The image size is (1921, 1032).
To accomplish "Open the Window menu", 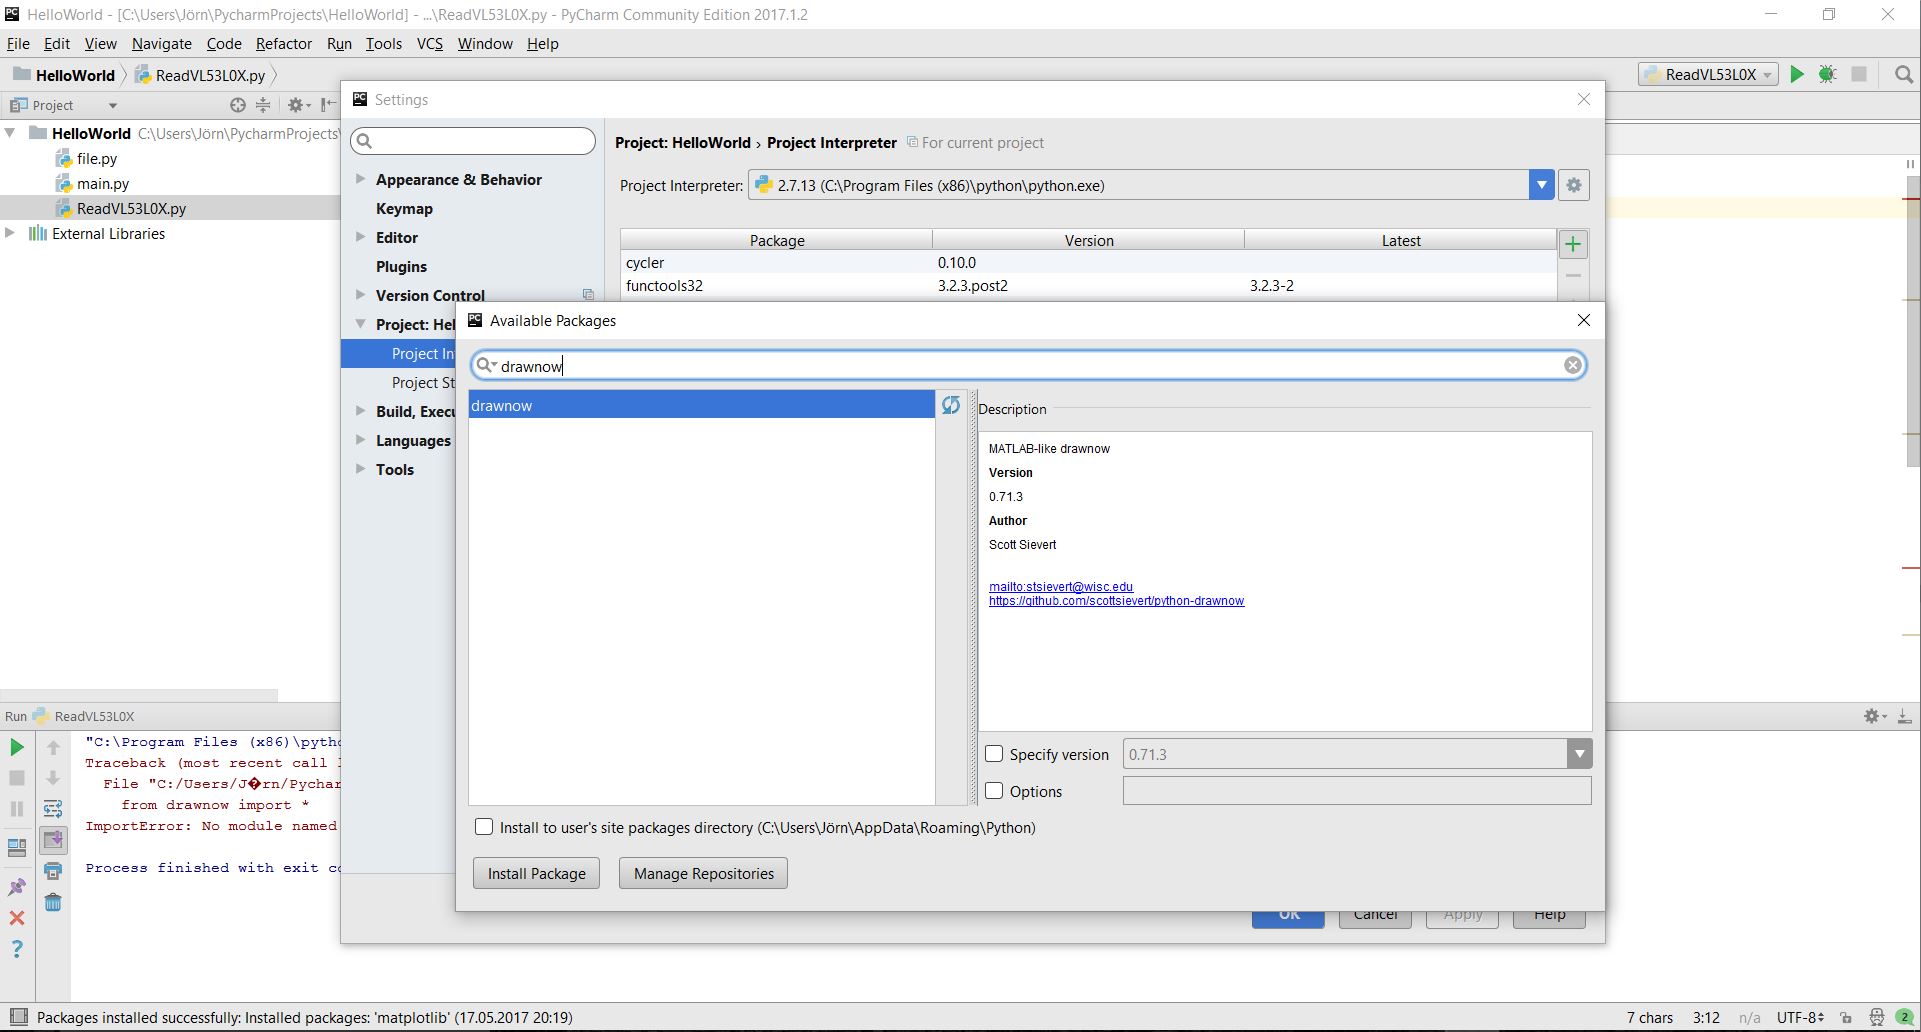I will coord(485,44).
